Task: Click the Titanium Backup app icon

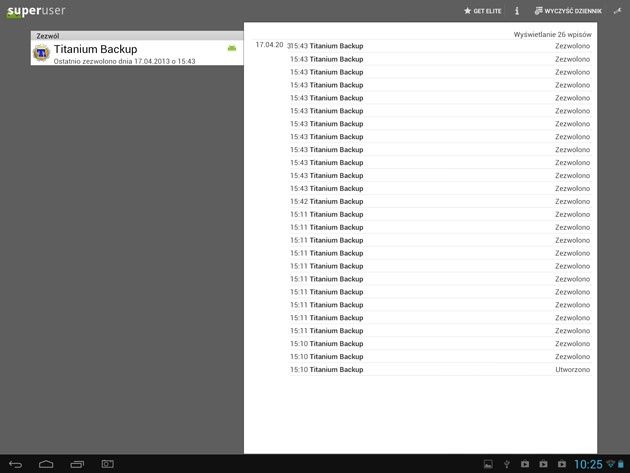Action: [x=41, y=53]
